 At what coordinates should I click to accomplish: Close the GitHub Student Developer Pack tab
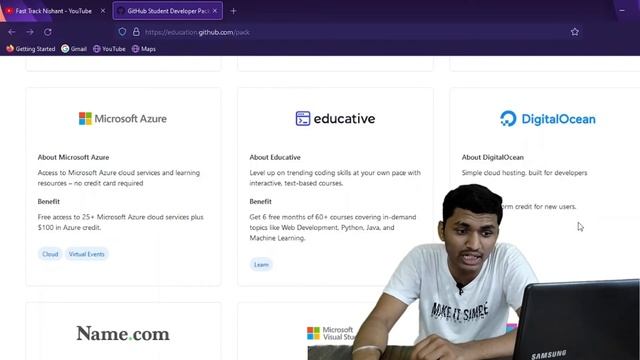(215, 11)
